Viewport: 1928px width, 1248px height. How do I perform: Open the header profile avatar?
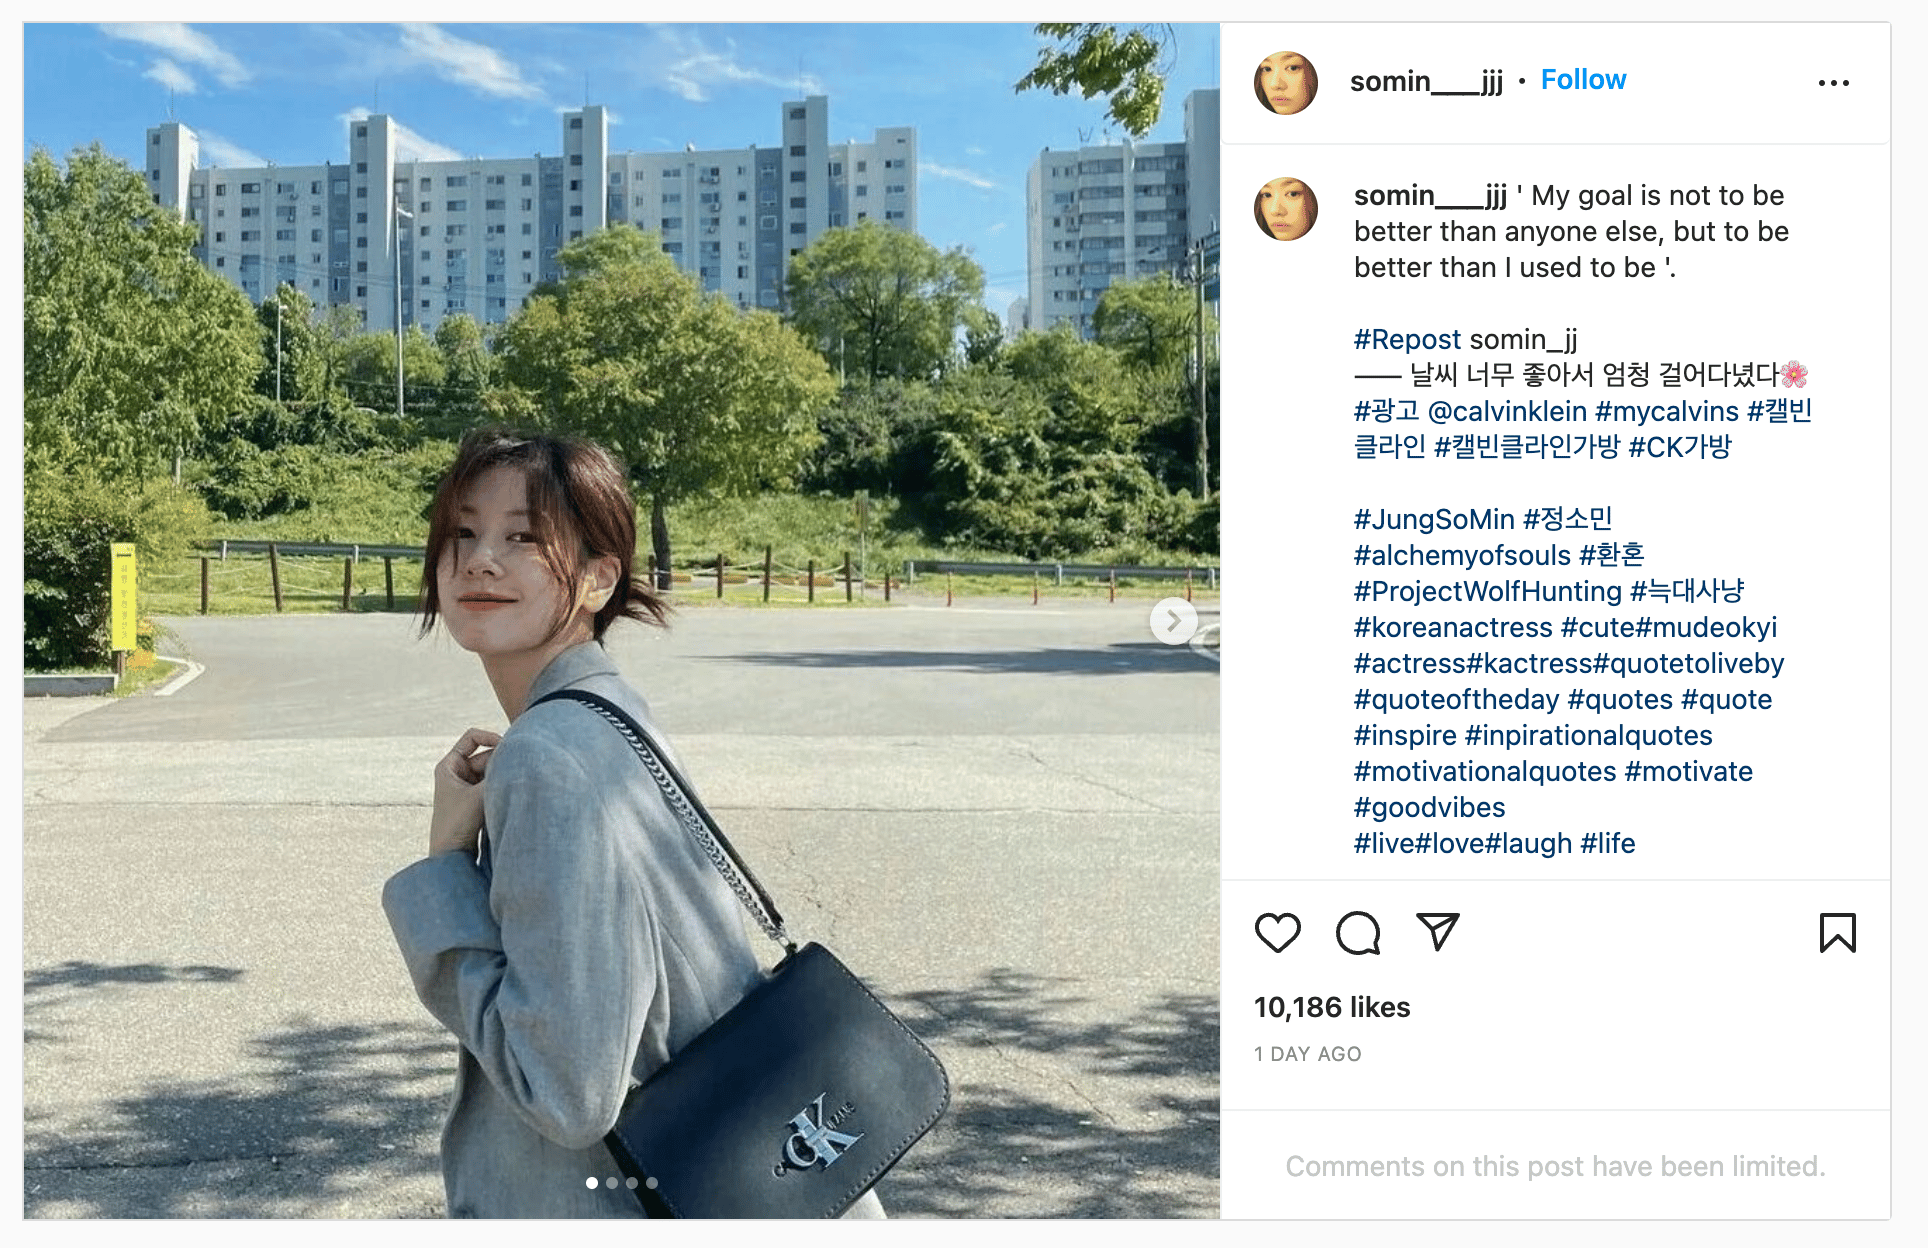click(x=1286, y=83)
